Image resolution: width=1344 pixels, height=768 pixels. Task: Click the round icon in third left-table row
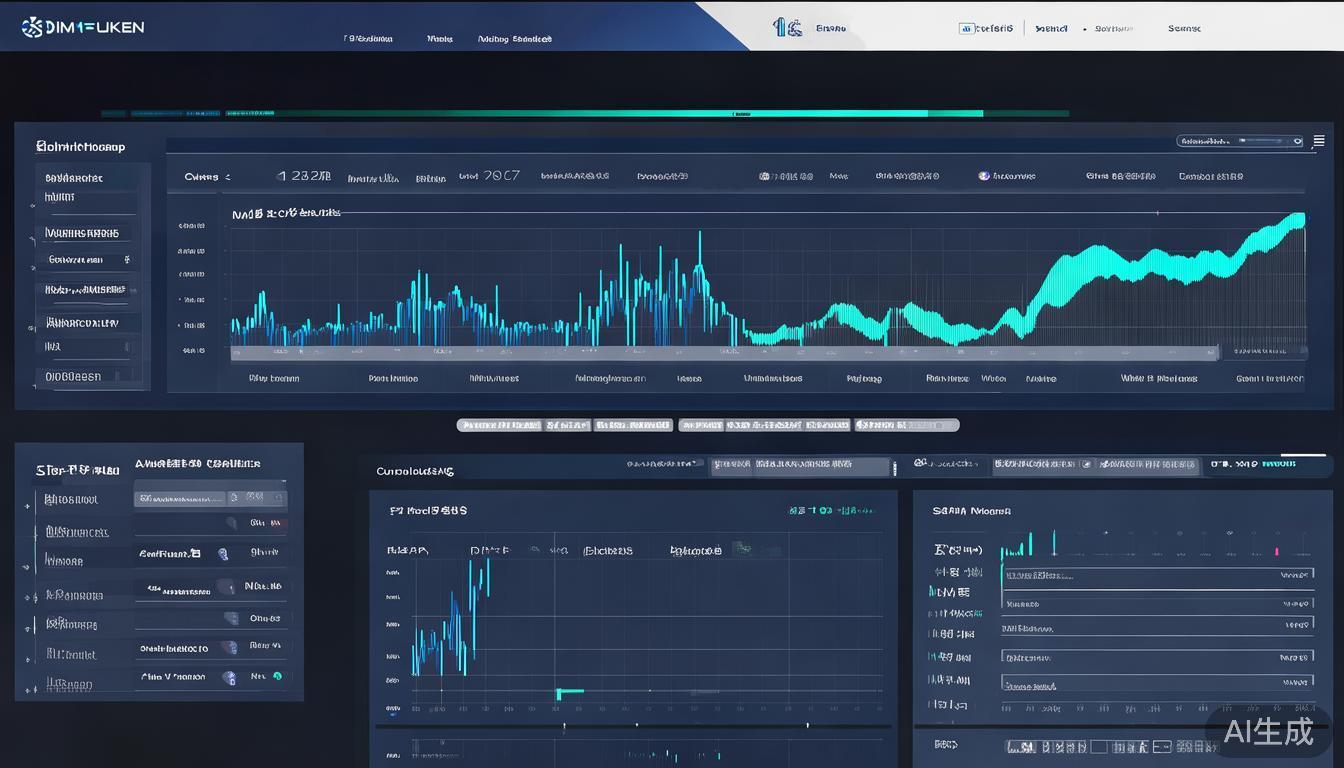[x=223, y=553]
